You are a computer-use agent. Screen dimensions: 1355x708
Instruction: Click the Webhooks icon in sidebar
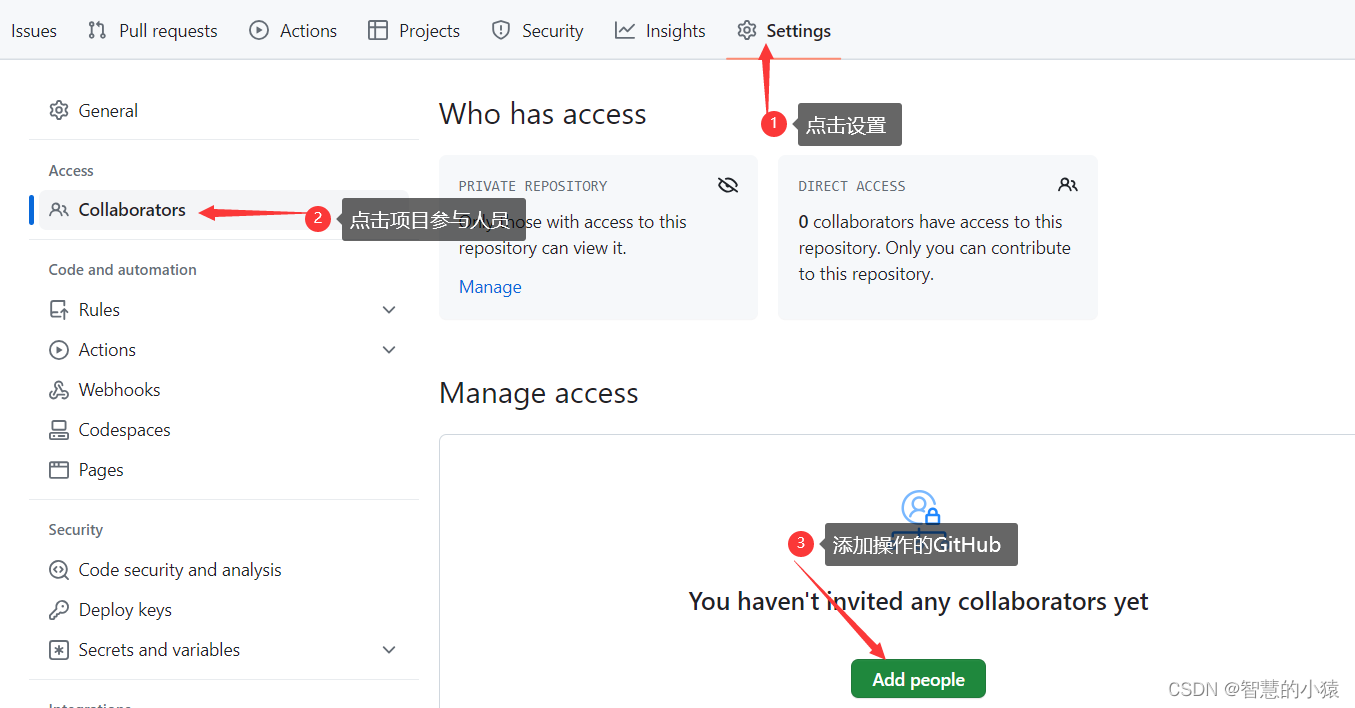tap(58, 389)
